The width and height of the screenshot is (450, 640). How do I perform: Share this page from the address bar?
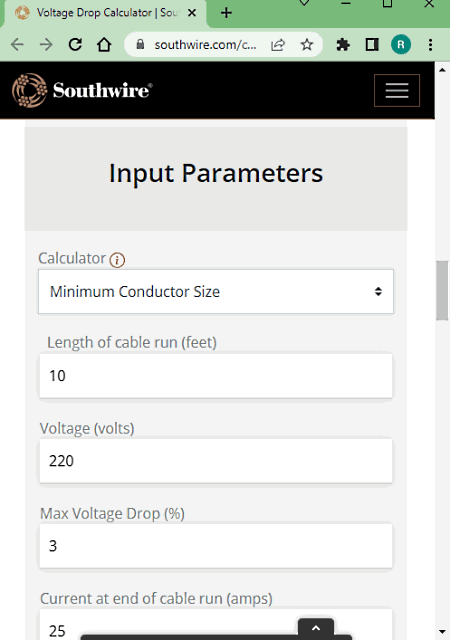click(278, 44)
